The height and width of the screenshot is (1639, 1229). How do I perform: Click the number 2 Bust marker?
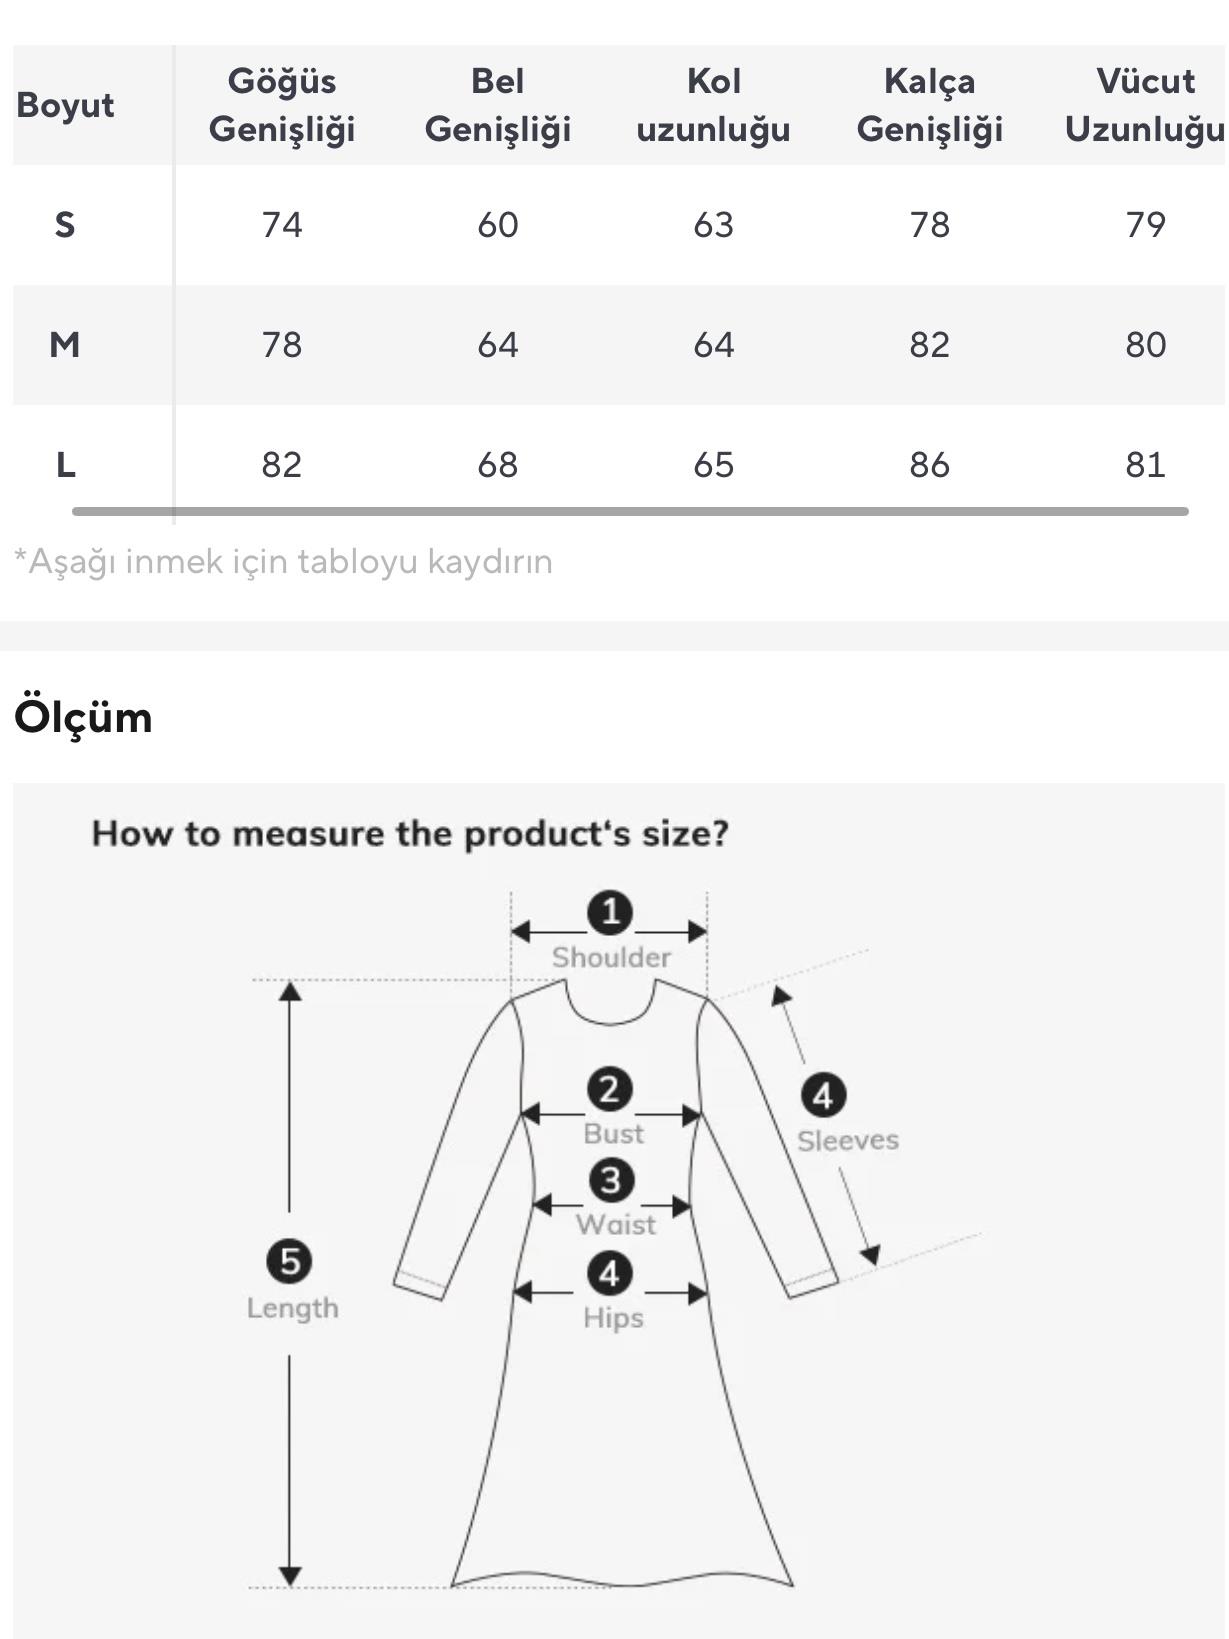click(609, 1089)
